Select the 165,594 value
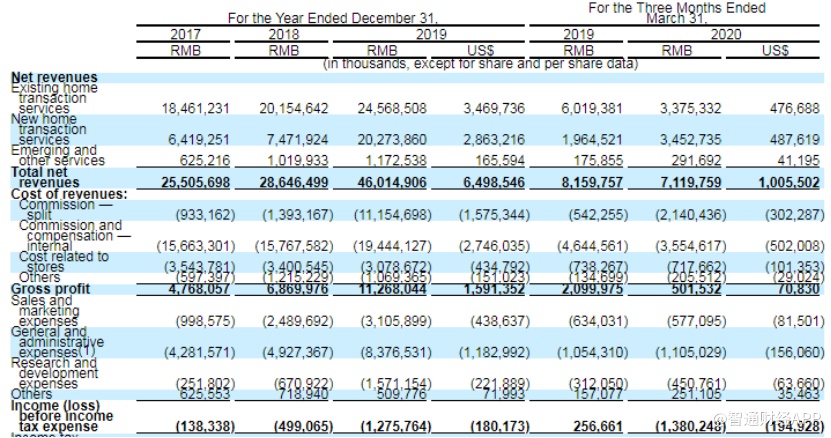Image resolution: width=831 pixels, height=438 pixels. tap(500, 161)
